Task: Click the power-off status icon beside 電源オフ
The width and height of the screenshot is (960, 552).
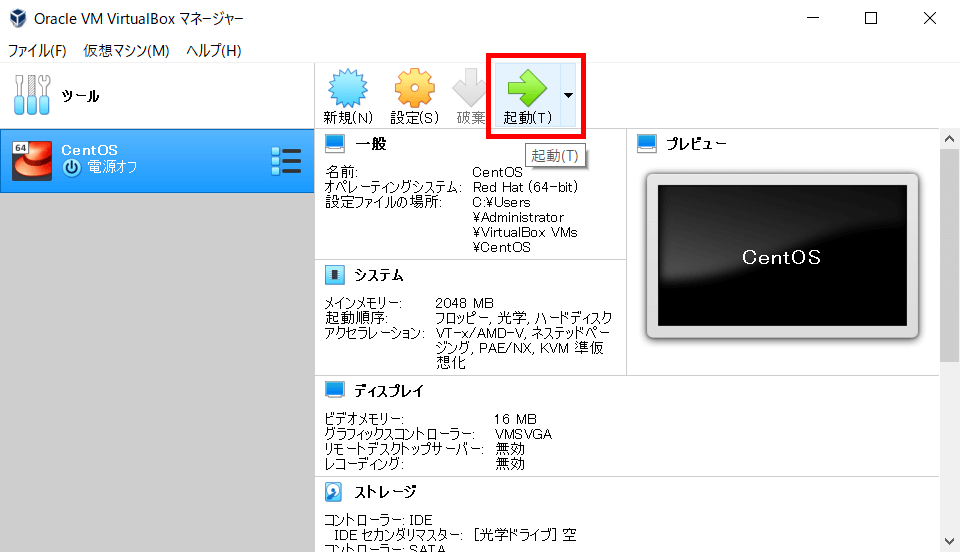Action: [72, 167]
